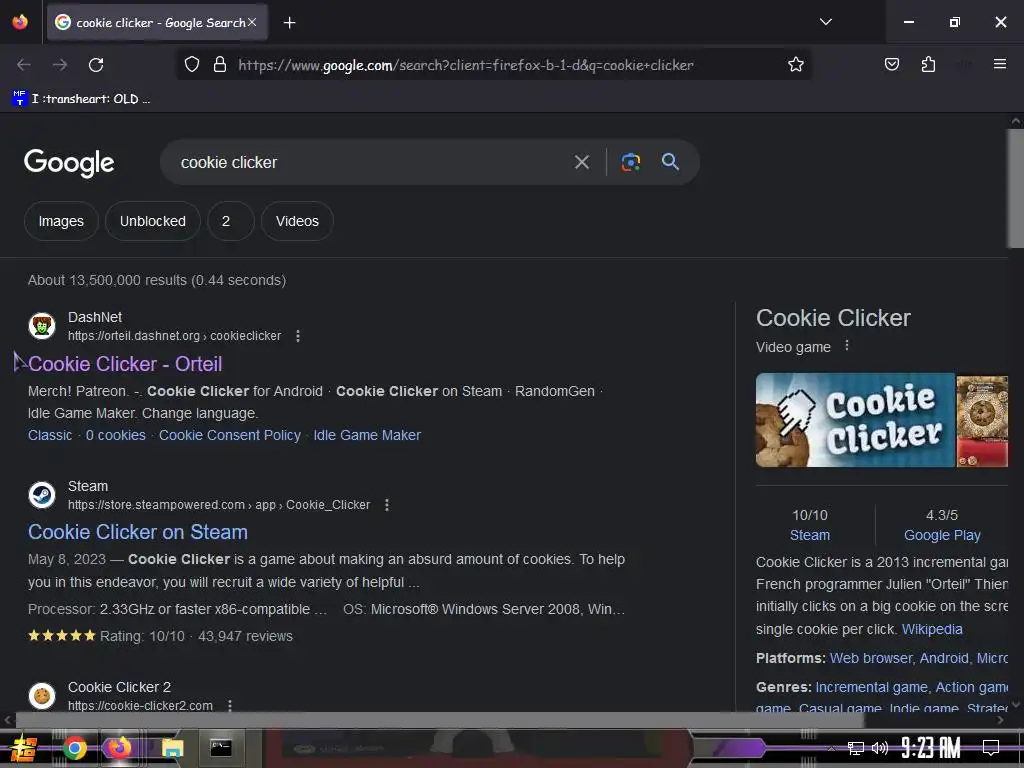Click the DashNet site favicon

tap(42, 326)
